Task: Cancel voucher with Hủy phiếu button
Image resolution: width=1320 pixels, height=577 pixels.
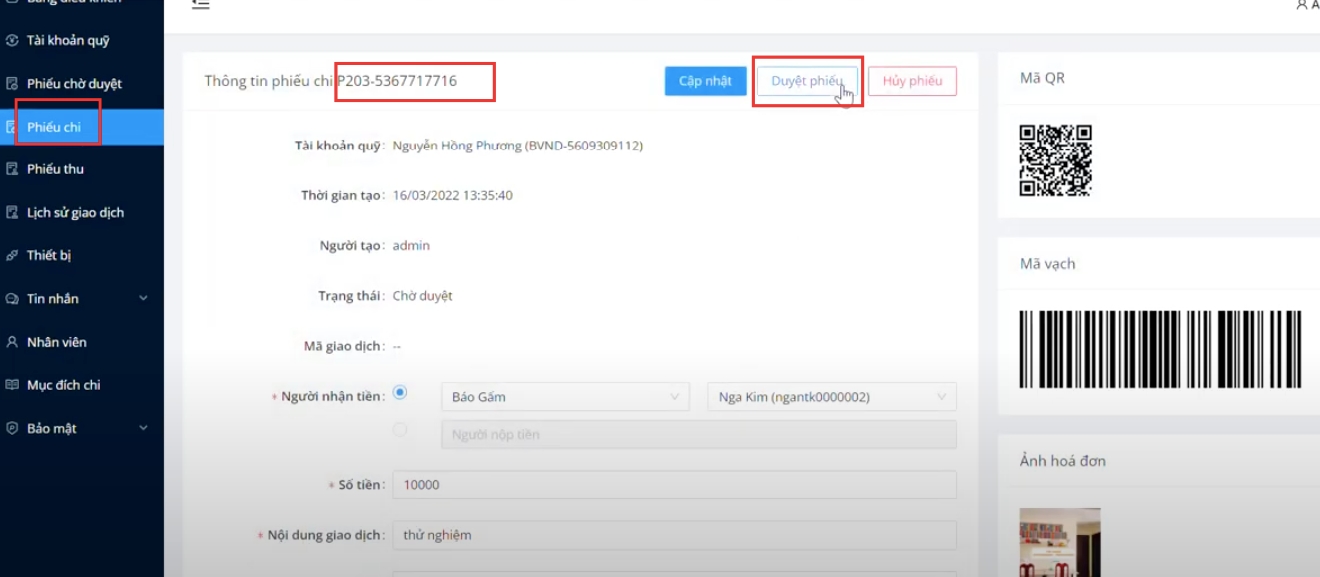Action: [912, 81]
